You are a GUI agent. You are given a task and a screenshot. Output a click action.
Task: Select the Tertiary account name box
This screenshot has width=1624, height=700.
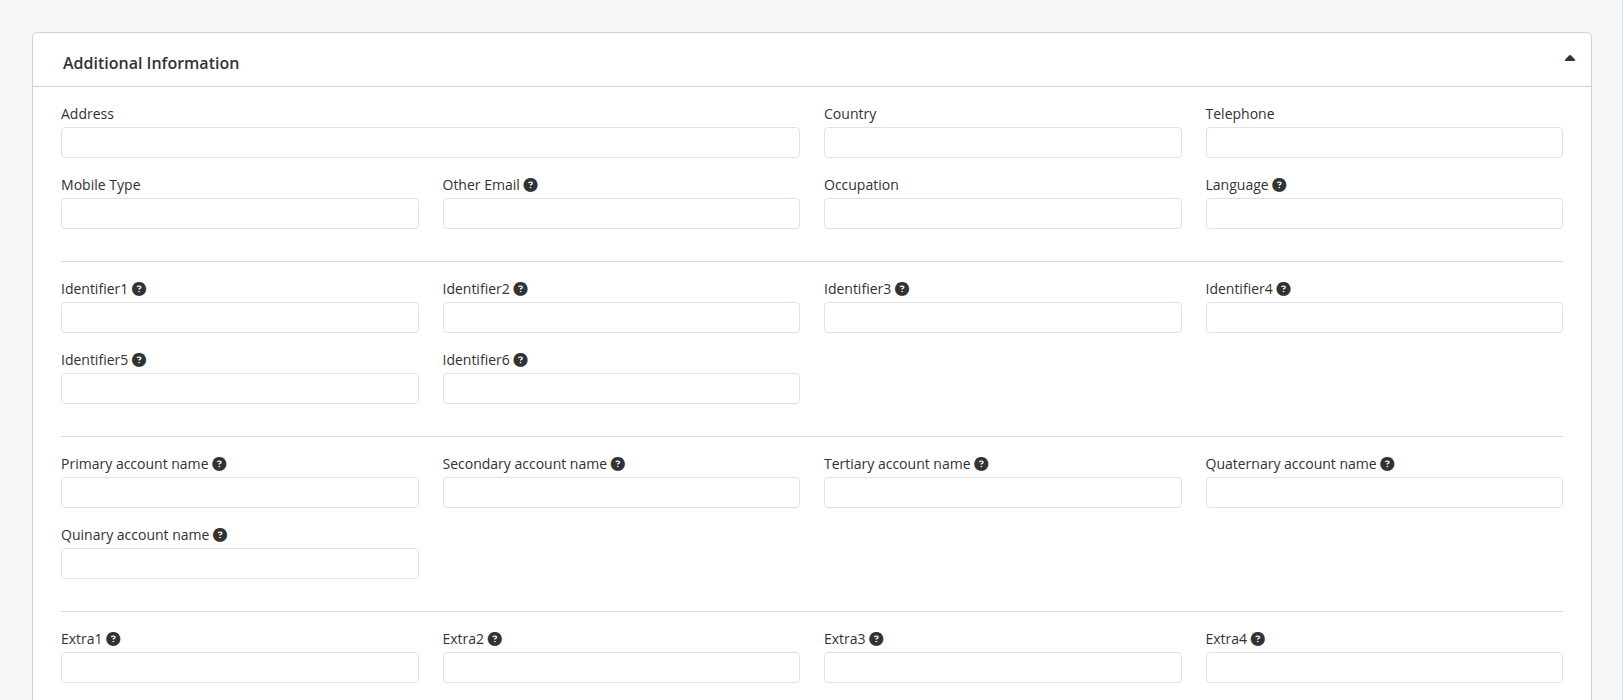click(1002, 493)
